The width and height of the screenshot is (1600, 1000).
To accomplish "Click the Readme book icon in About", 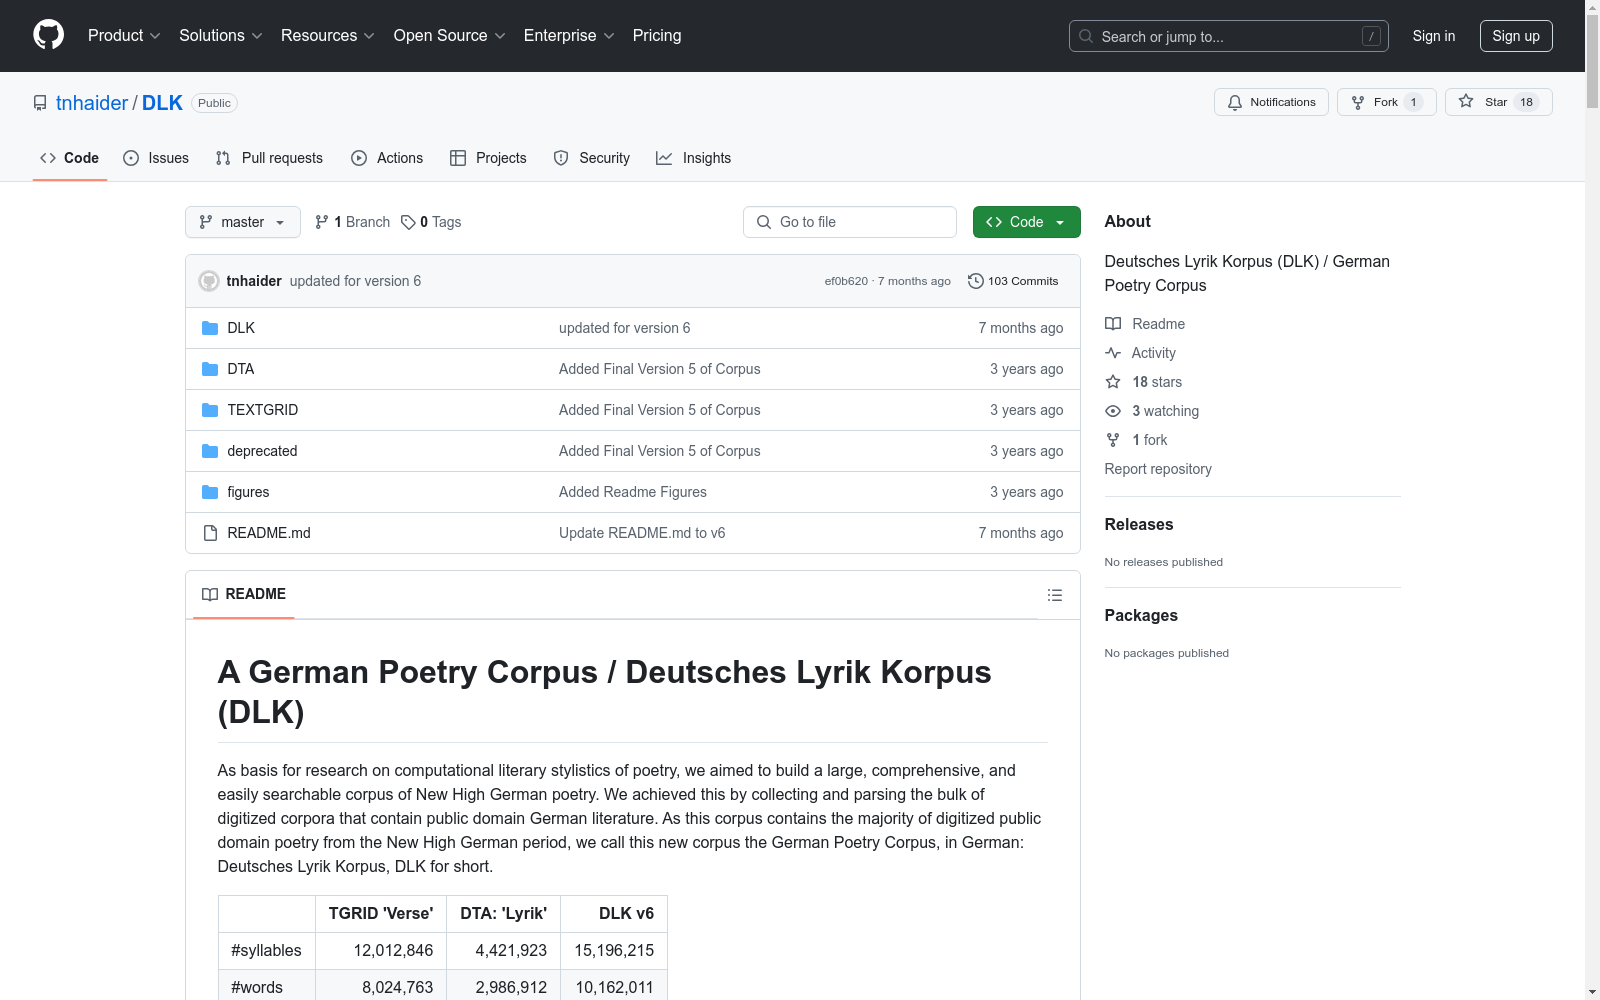I will [x=1113, y=324].
